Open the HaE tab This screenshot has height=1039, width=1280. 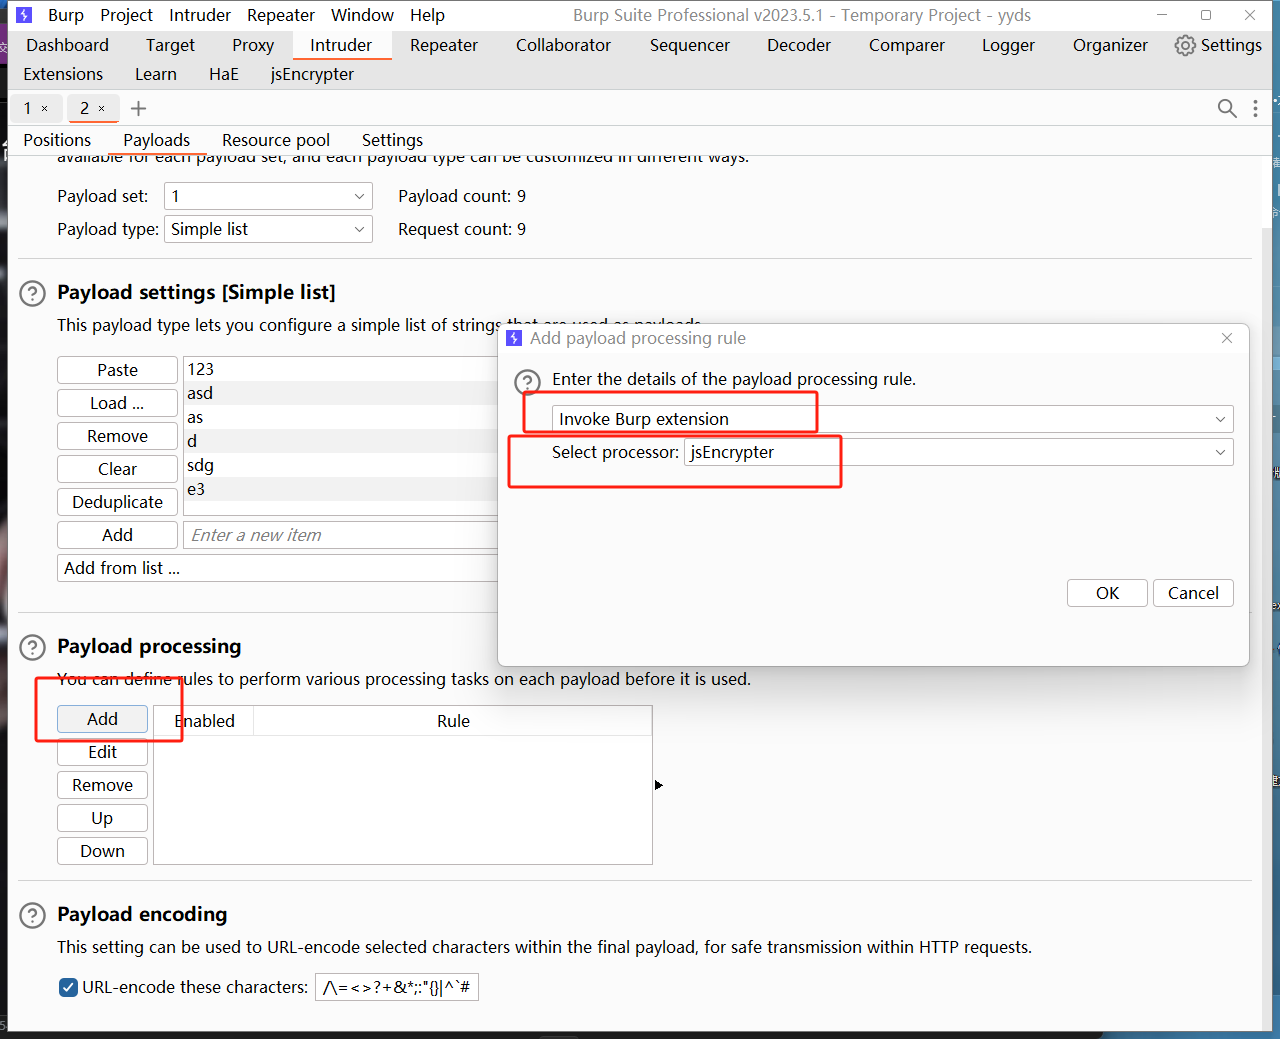click(x=224, y=74)
